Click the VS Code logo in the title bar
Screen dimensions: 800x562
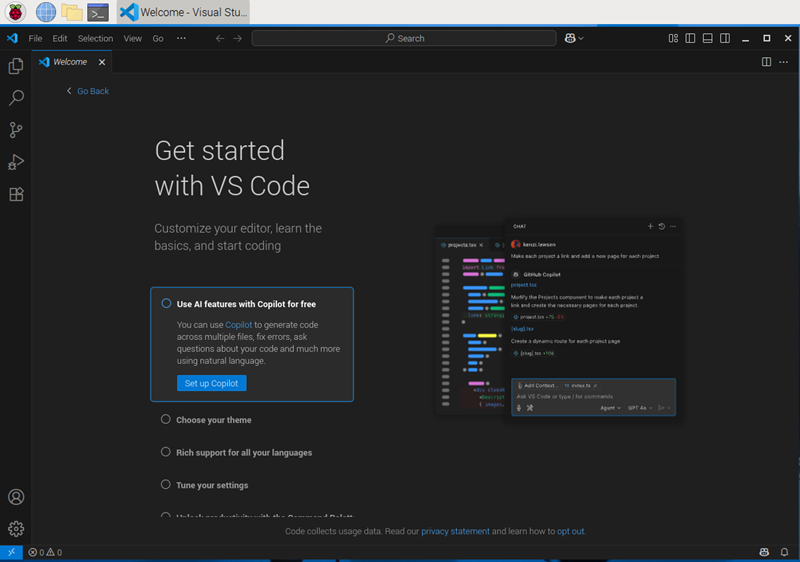coord(12,38)
